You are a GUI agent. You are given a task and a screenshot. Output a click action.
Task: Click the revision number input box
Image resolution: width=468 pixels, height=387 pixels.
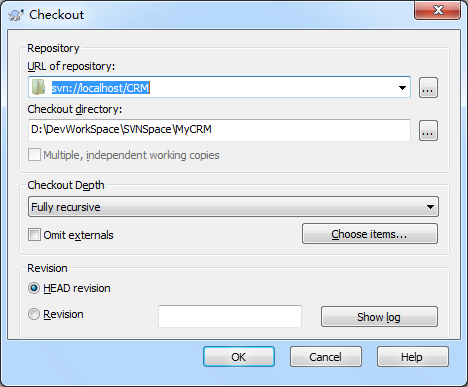(230, 316)
